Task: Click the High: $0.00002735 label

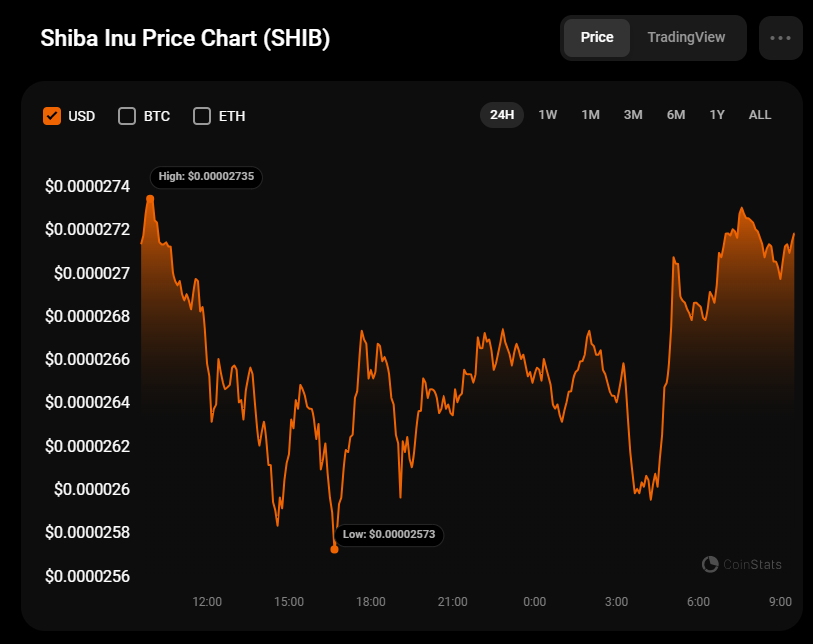Action: pos(206,177)
